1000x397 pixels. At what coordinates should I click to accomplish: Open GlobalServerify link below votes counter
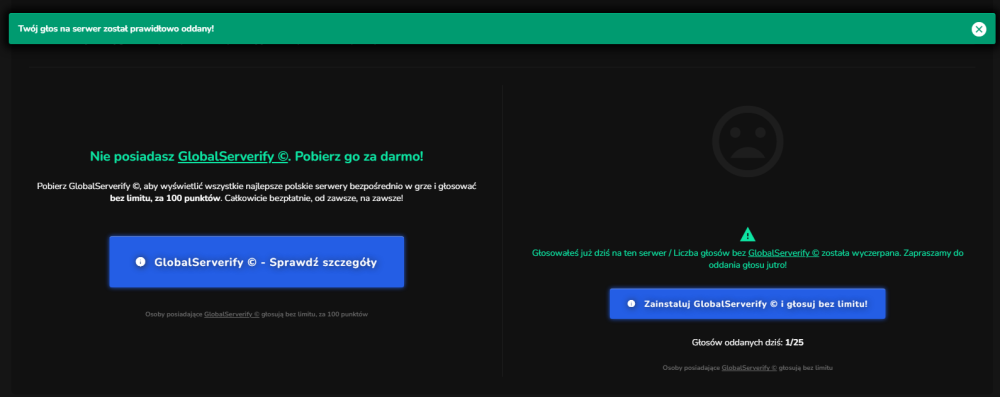pos(749,368)
